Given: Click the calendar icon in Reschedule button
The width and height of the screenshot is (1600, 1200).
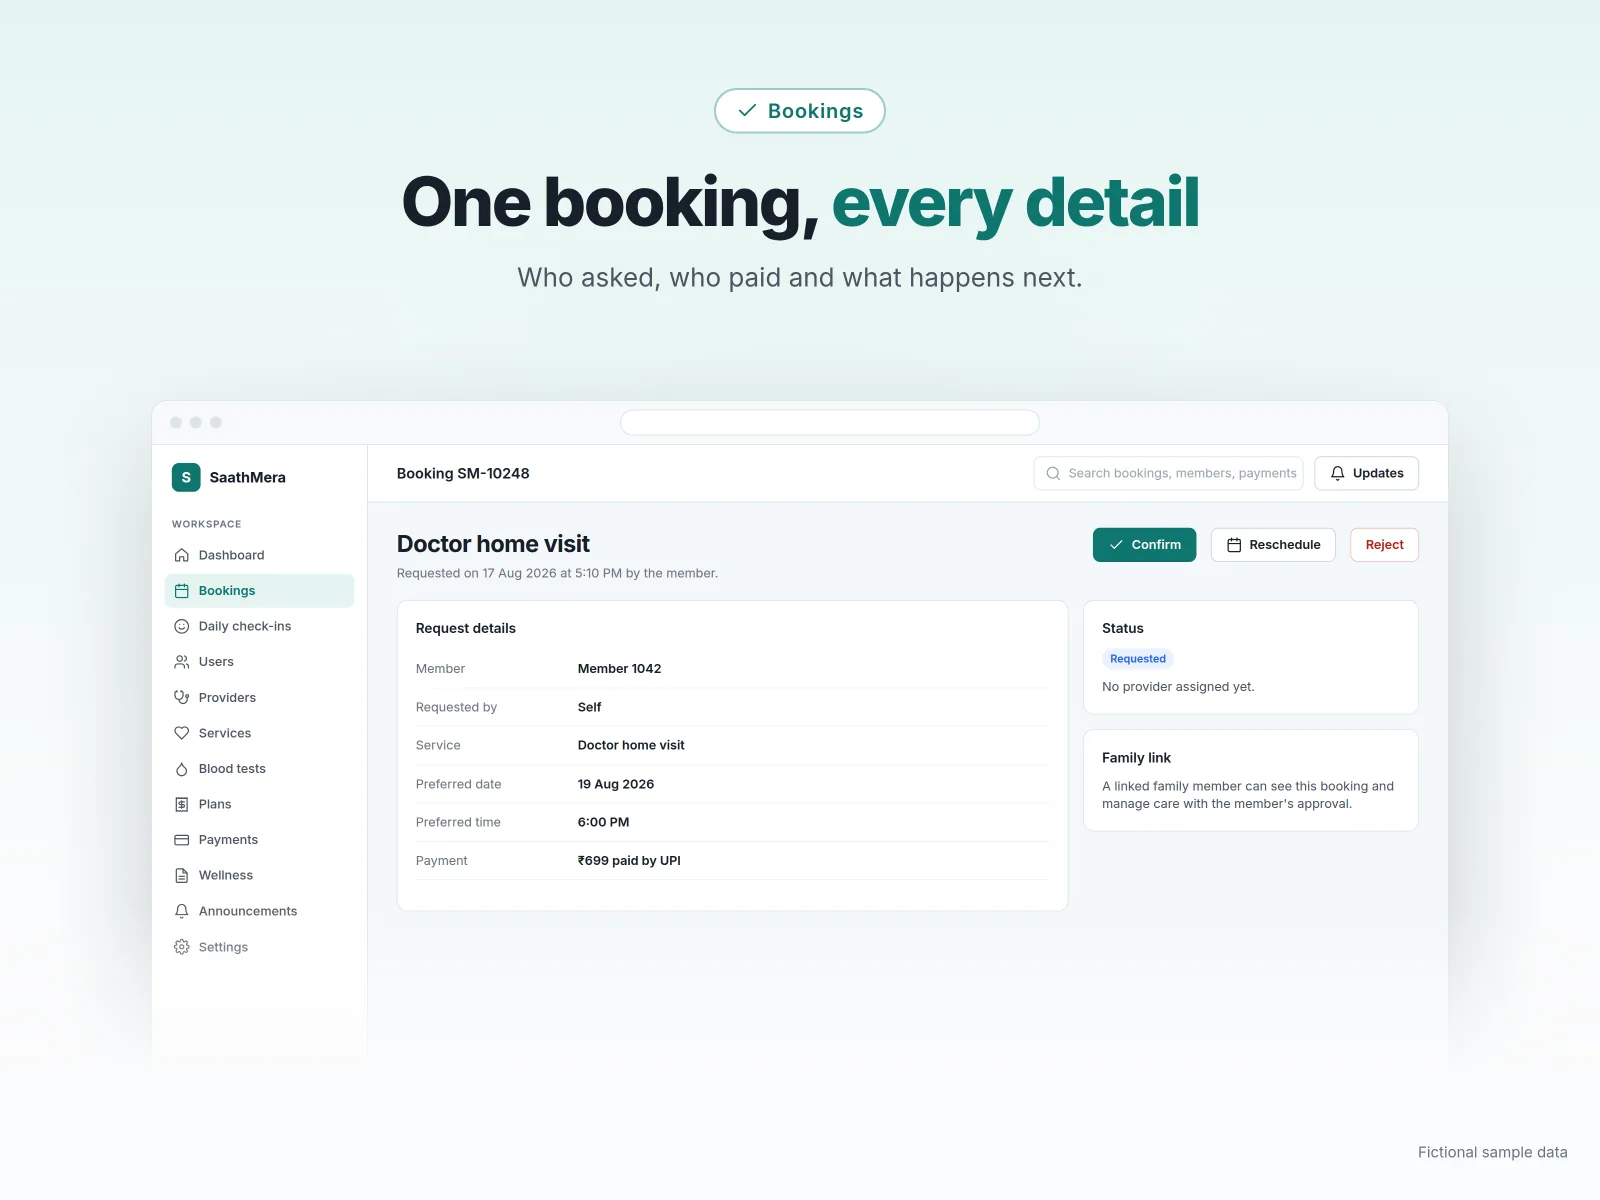Looking at the screenshot, I should click(x=1234, y=545).
